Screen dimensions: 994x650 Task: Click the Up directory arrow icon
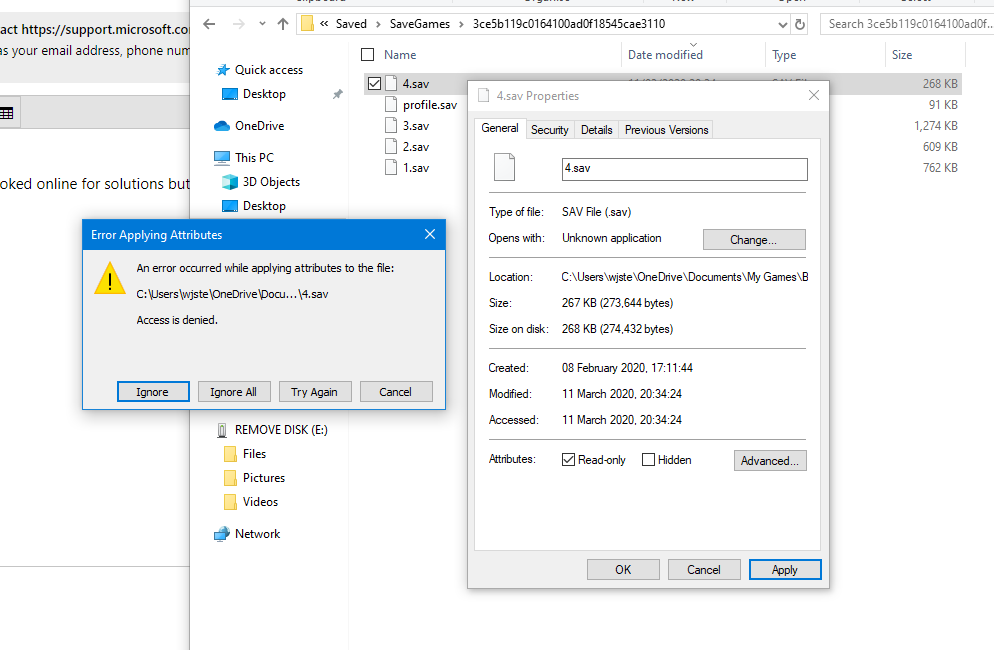[283, 24]
